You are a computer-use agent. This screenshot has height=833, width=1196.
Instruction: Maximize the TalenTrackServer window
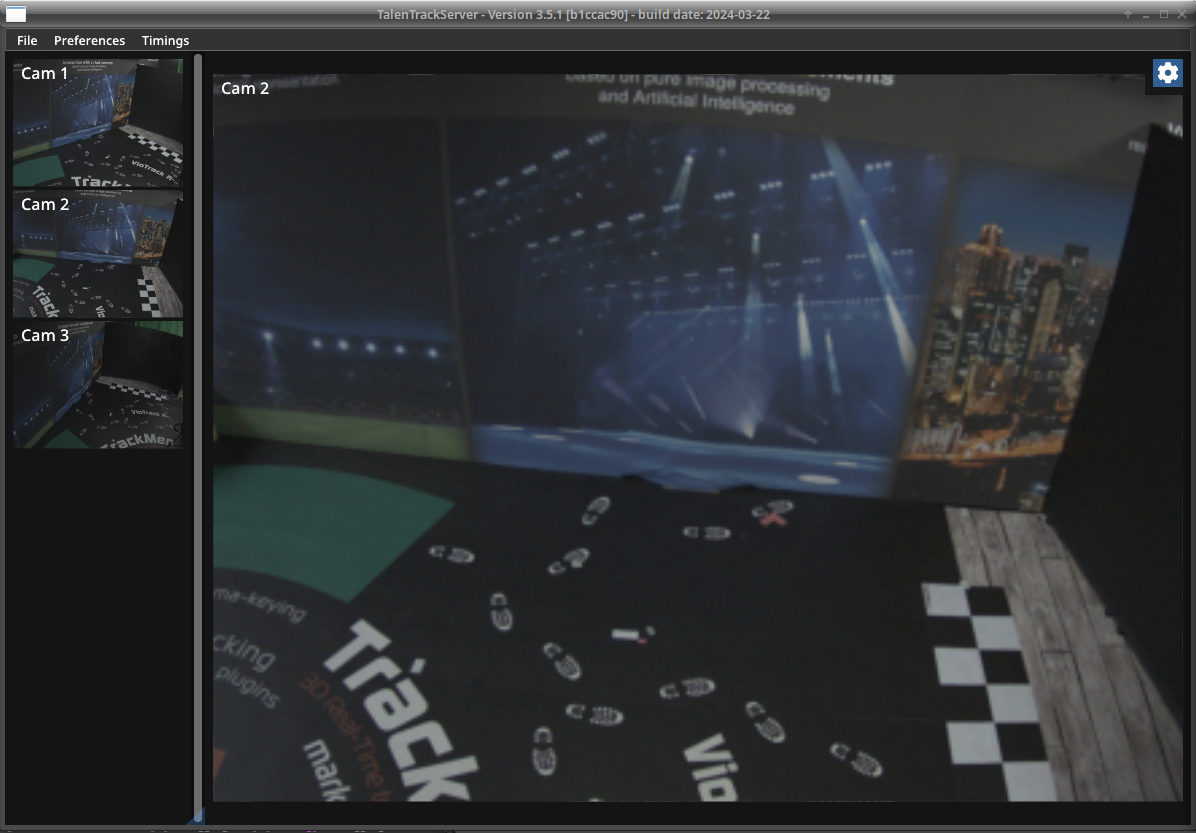tap(1164, 14)
